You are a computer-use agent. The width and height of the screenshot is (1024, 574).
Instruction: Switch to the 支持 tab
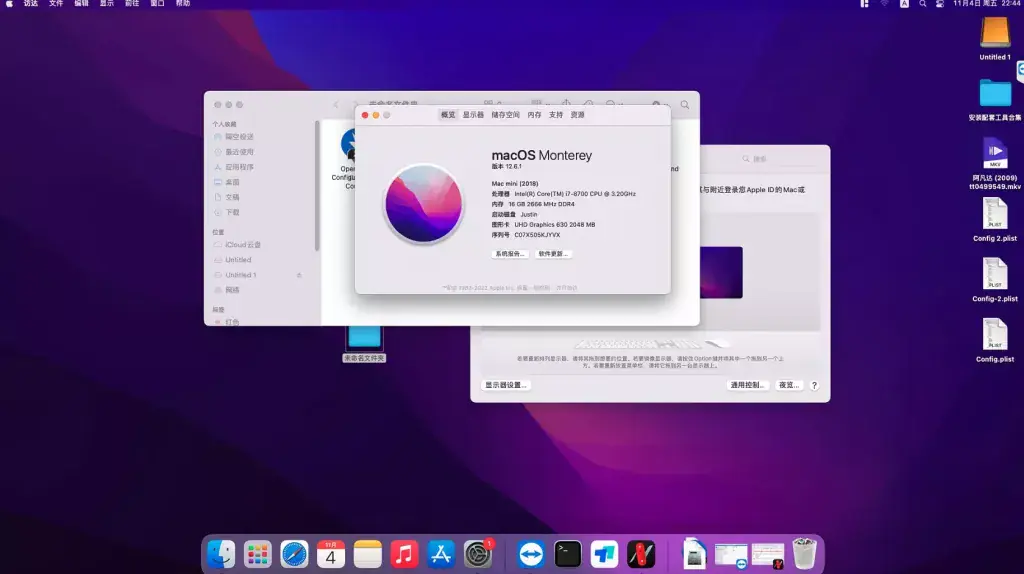coord(556,115)
